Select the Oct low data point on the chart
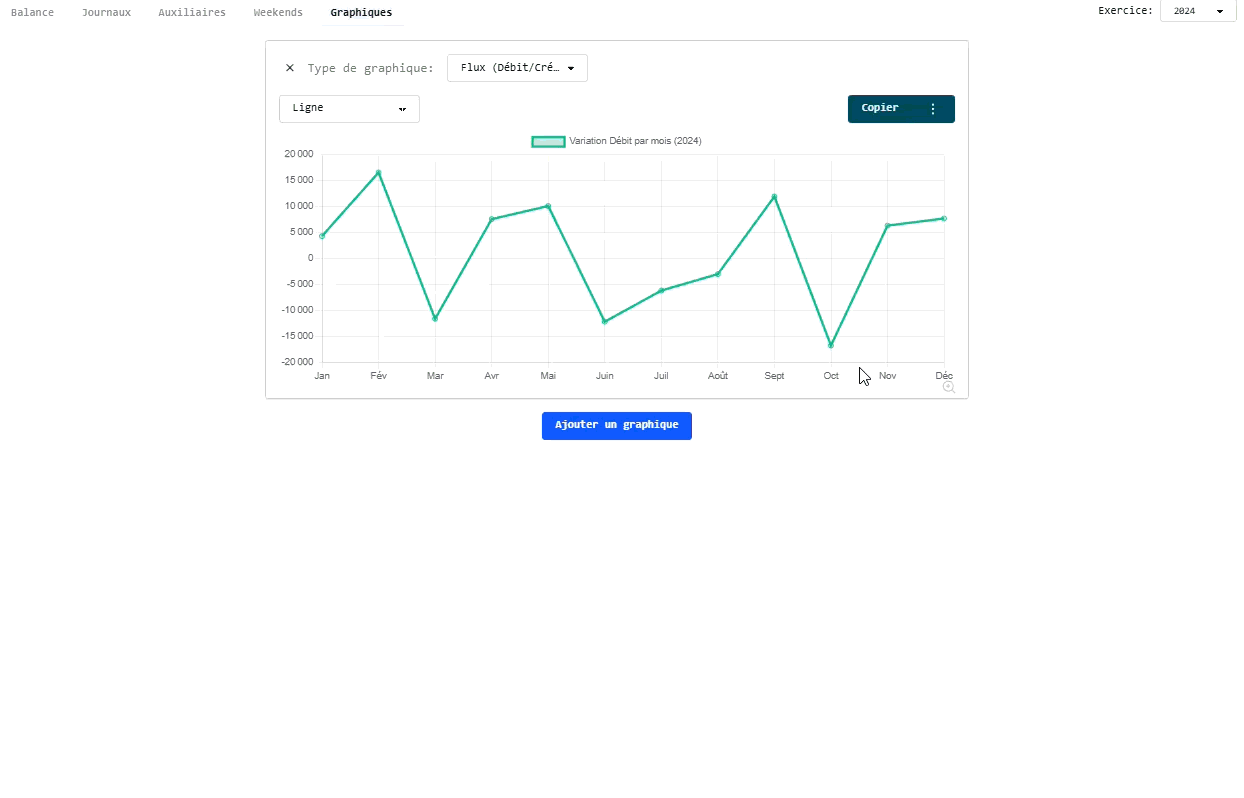1244x798 pixels. click(830, 345)
